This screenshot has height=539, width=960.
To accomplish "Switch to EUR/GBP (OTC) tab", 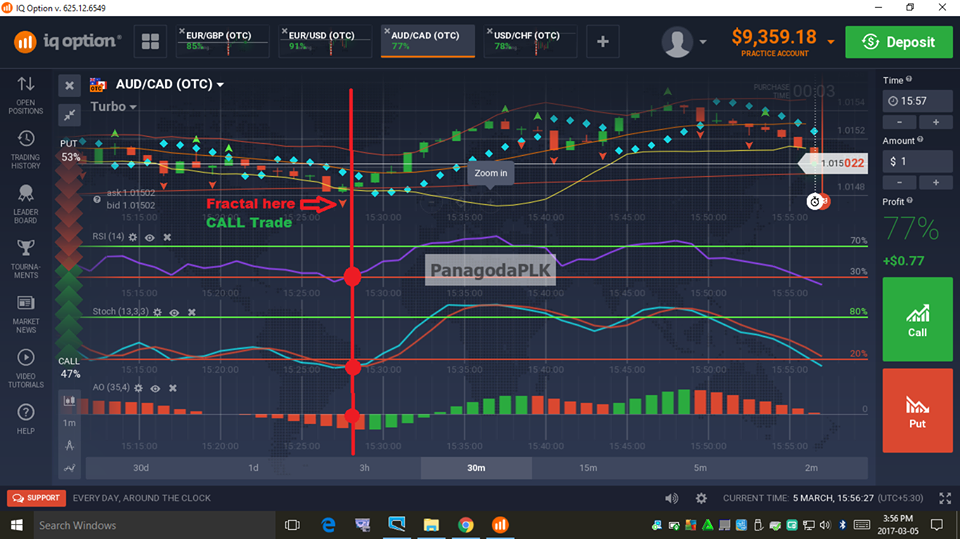I will tap(223, 41).
